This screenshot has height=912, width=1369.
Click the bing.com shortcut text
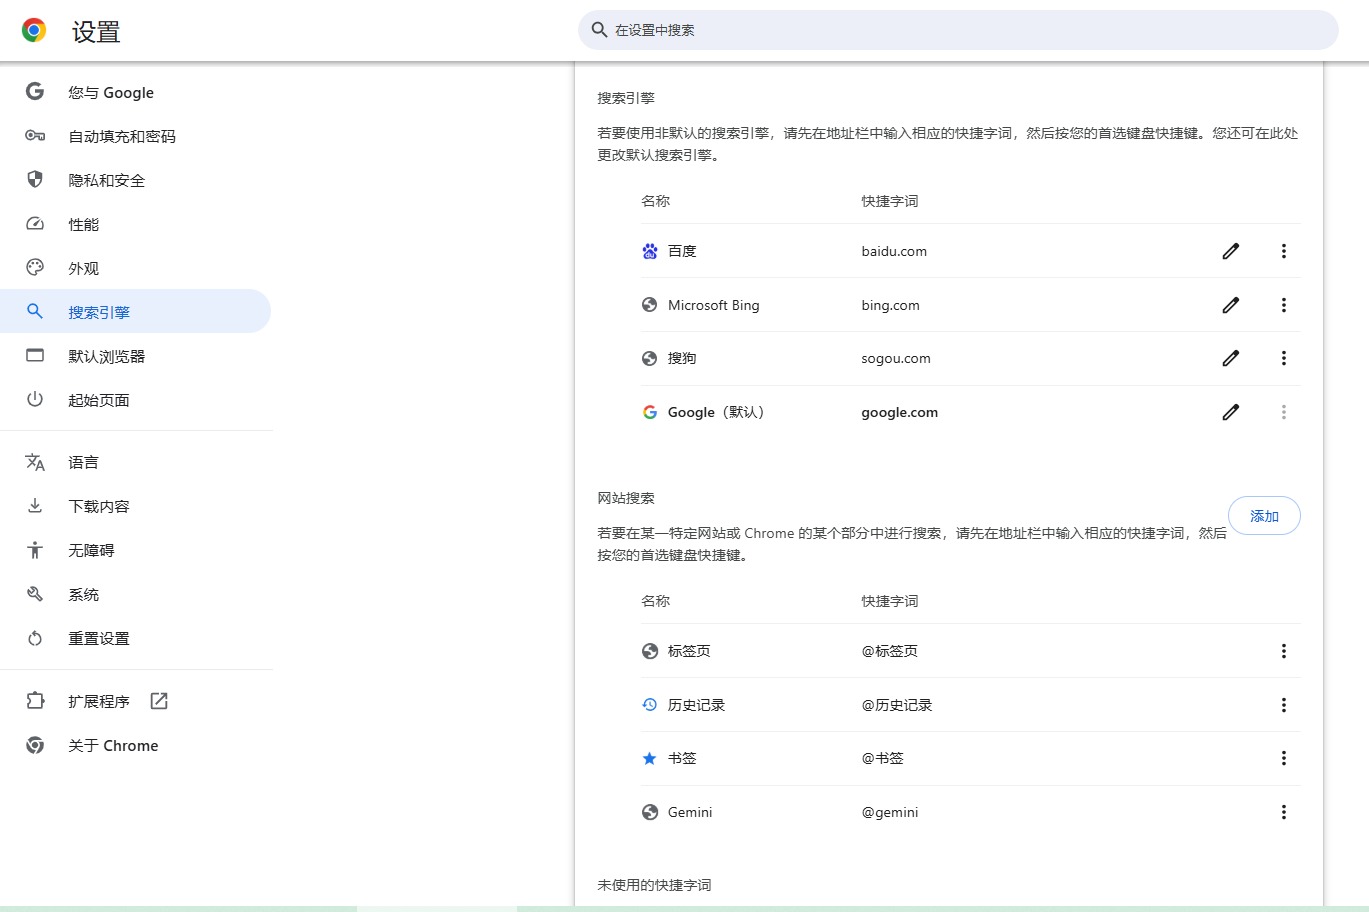pos(890,305)
